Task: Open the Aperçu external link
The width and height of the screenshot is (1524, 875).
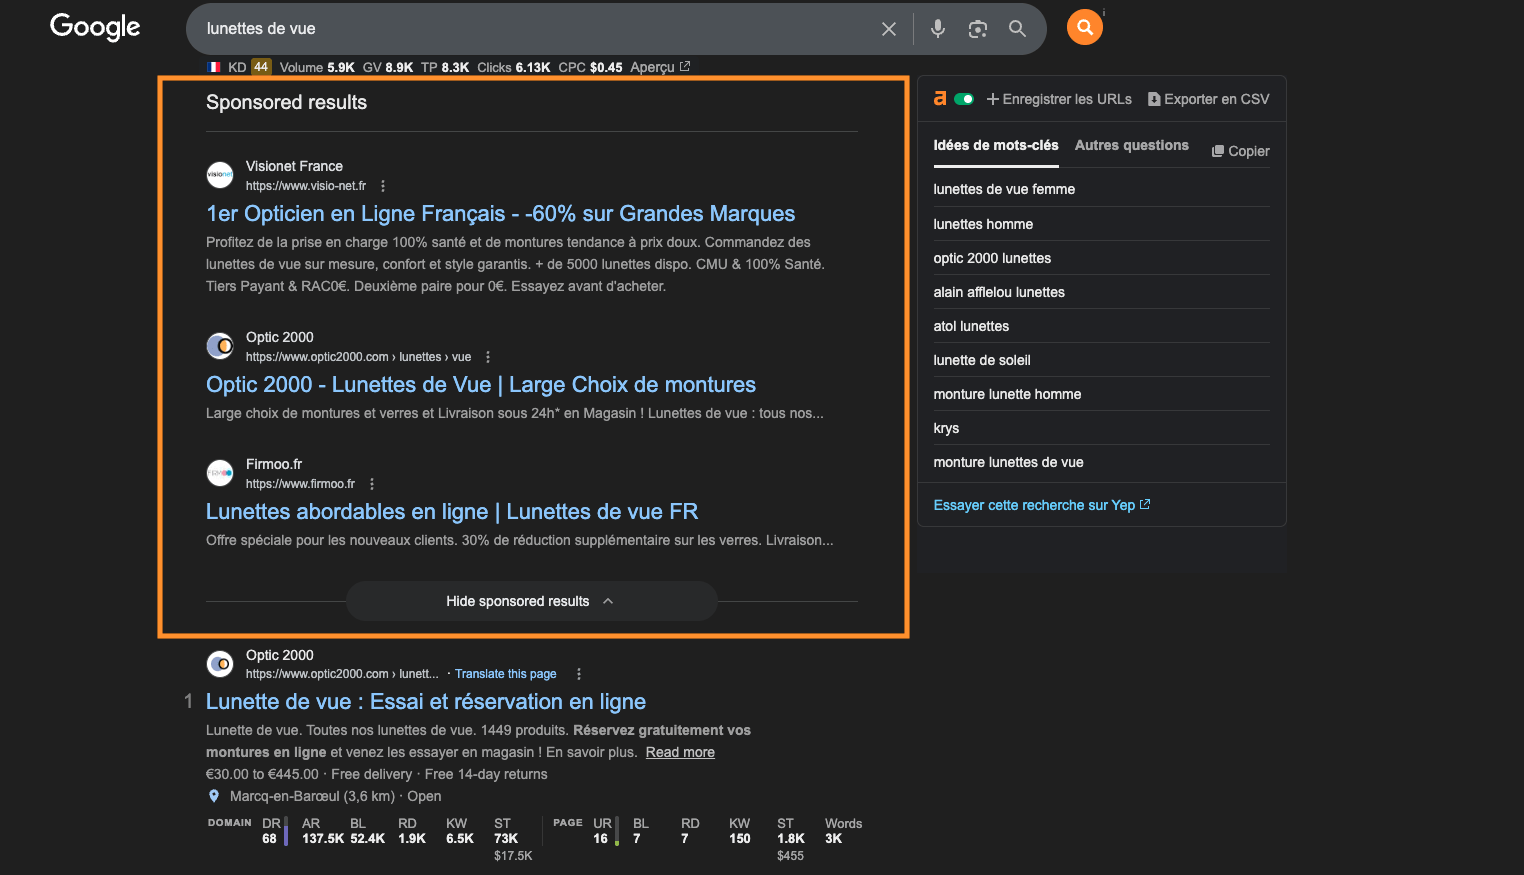Action: [660, 67]
